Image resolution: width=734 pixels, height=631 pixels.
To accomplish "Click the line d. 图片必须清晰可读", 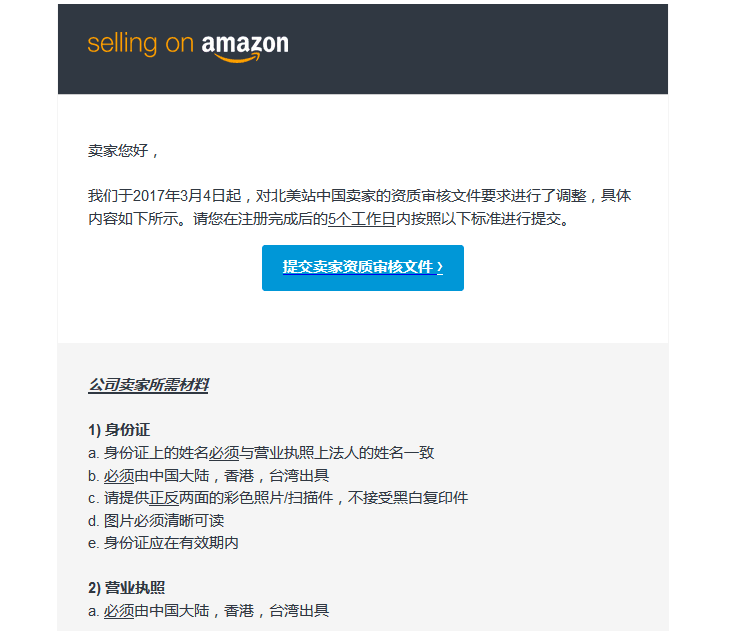I will coord(156,521).
